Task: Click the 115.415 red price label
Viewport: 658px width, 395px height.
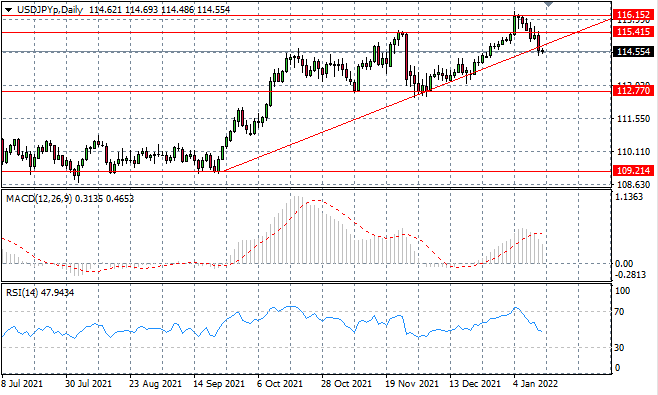Action: coord(634,31)
